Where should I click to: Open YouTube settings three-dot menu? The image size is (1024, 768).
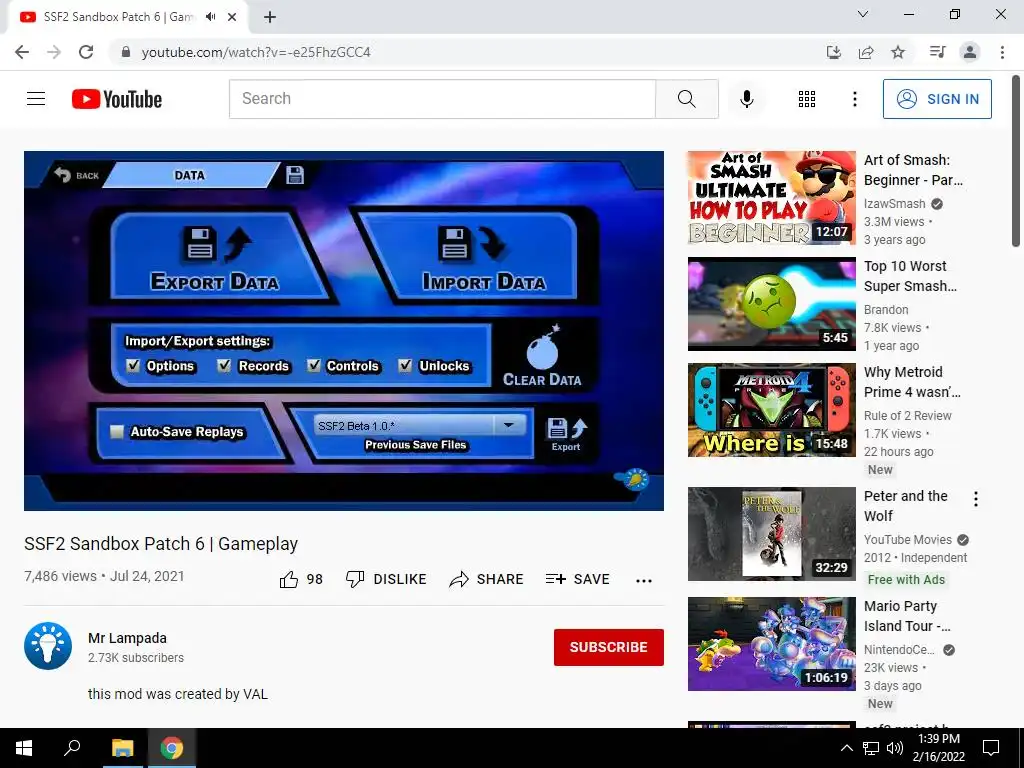(x=854, y=99)
